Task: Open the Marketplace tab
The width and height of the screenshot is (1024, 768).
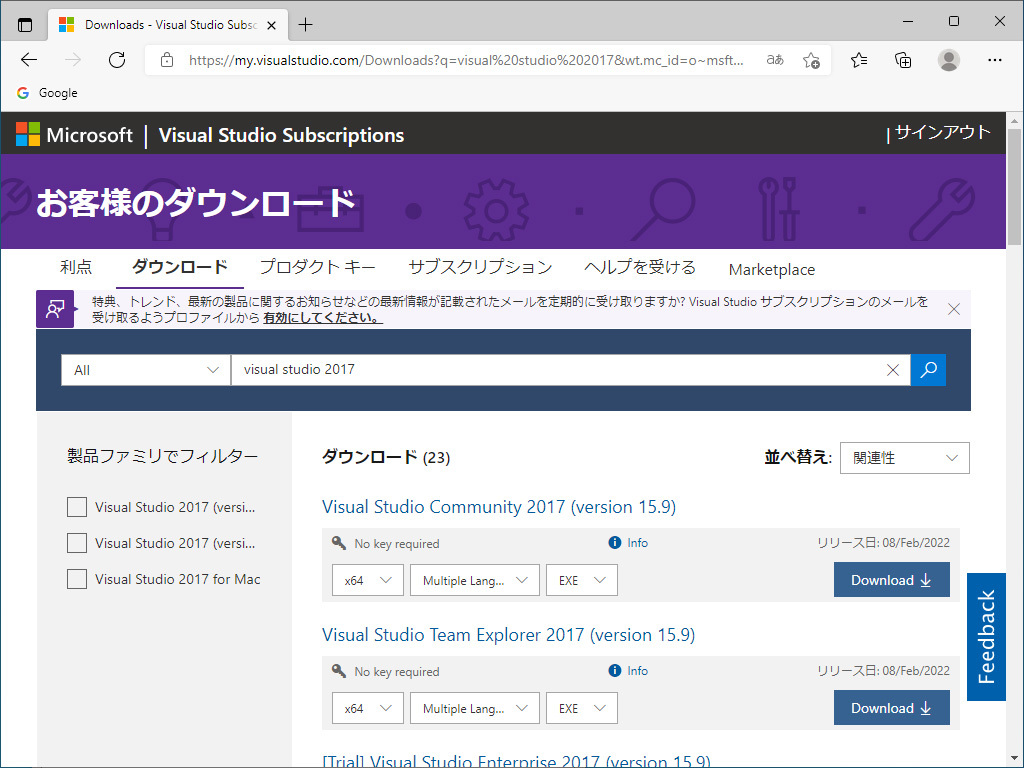Action: [772, 269]
